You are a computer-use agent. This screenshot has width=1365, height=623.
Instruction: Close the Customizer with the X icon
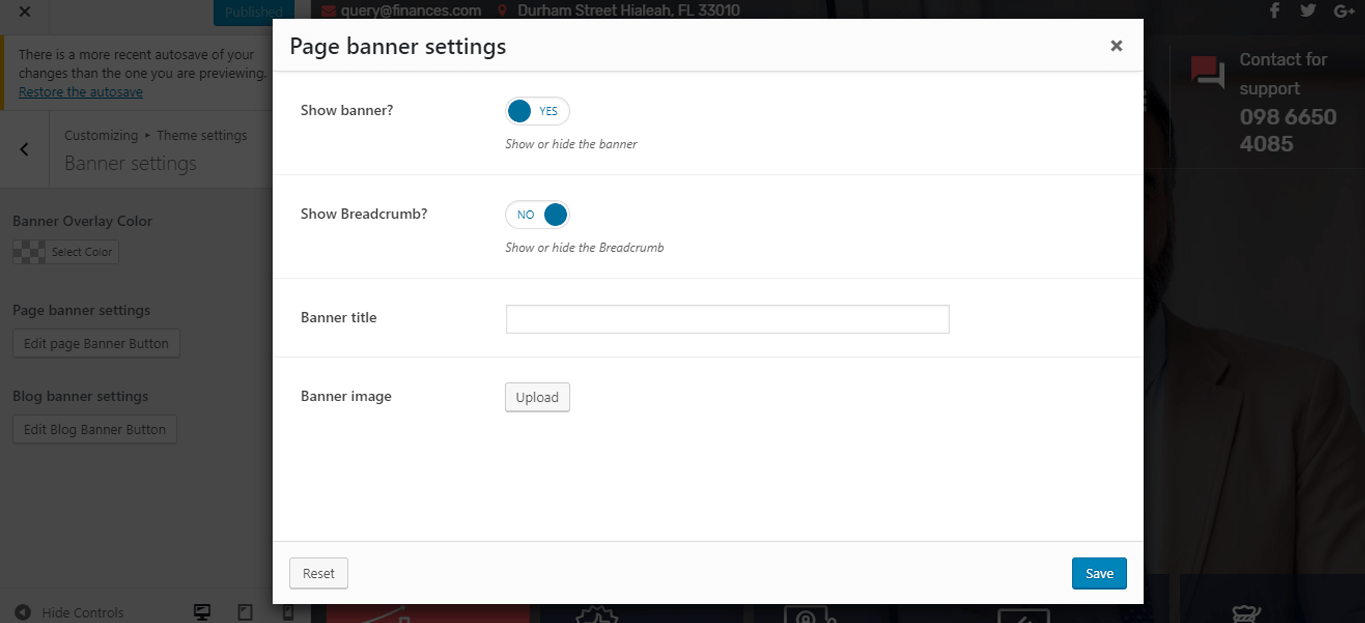coord(24,12)
